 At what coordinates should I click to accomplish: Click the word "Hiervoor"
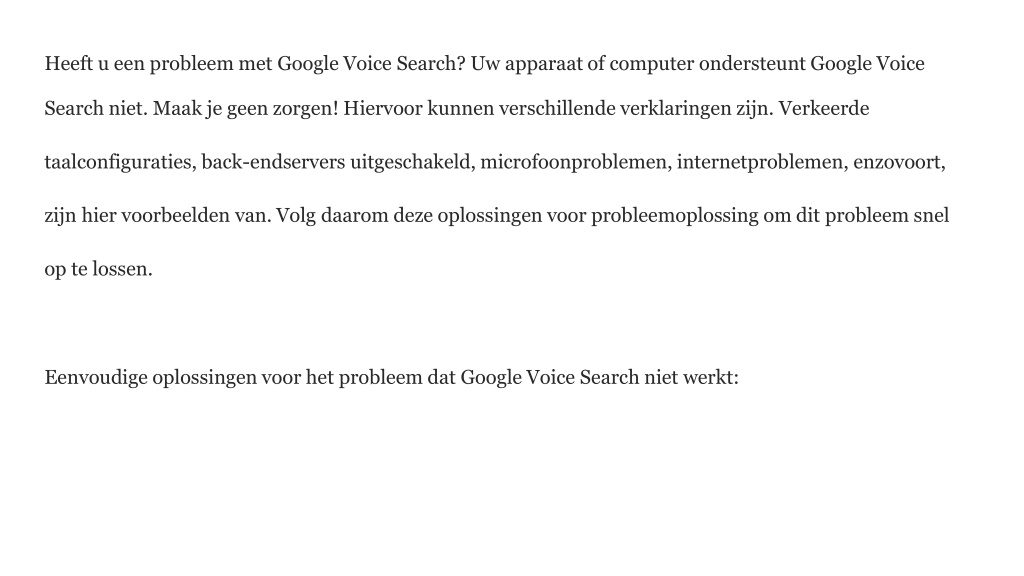point(383,108)
